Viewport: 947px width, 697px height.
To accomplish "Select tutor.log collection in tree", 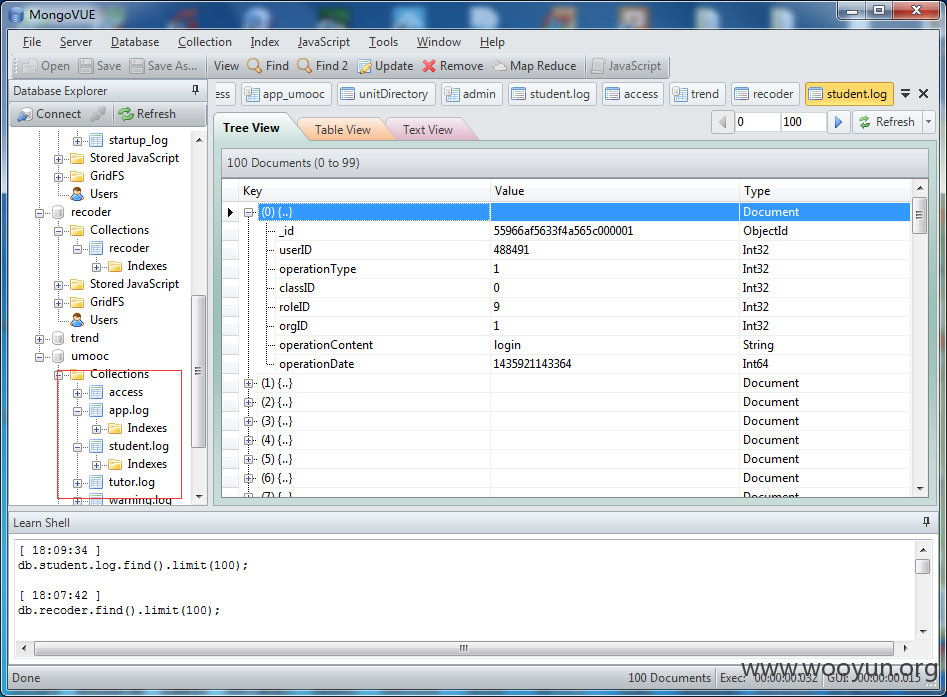I will click(132, 482).
